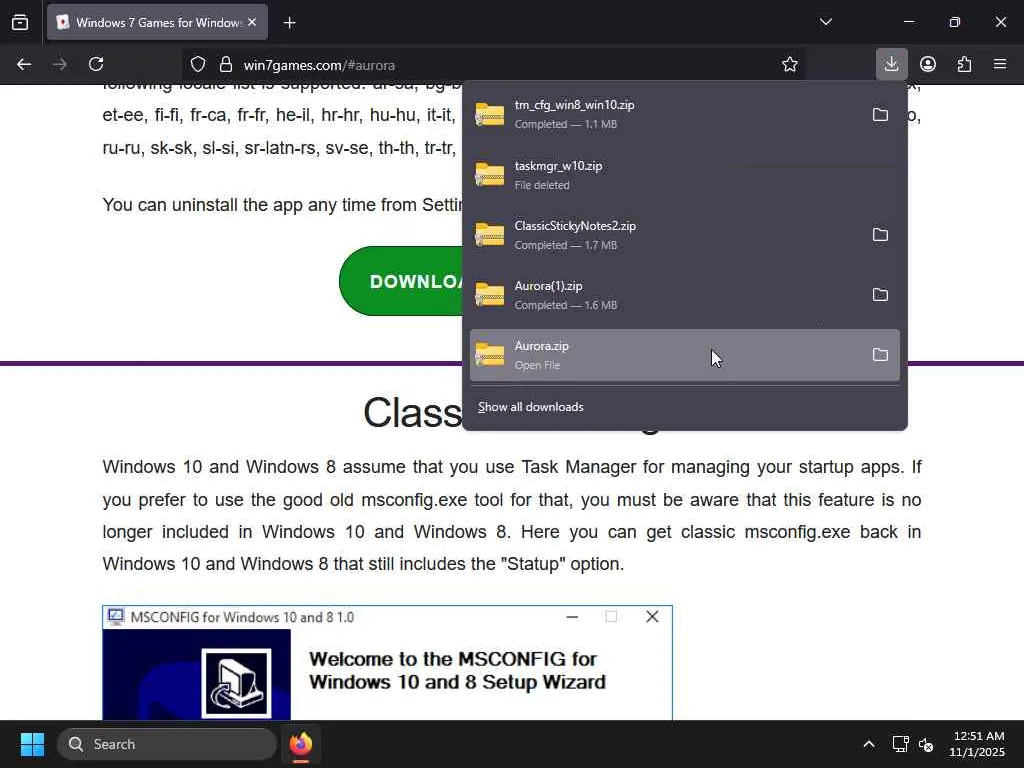Show tm_cfg_win8_win10.zip in folder

pos(880,115)
